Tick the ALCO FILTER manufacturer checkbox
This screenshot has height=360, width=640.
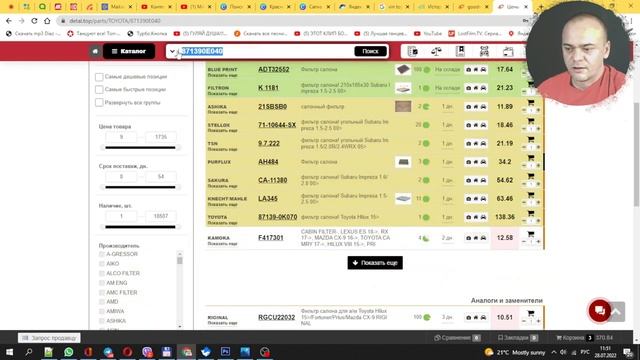click(x=102, y=273)
